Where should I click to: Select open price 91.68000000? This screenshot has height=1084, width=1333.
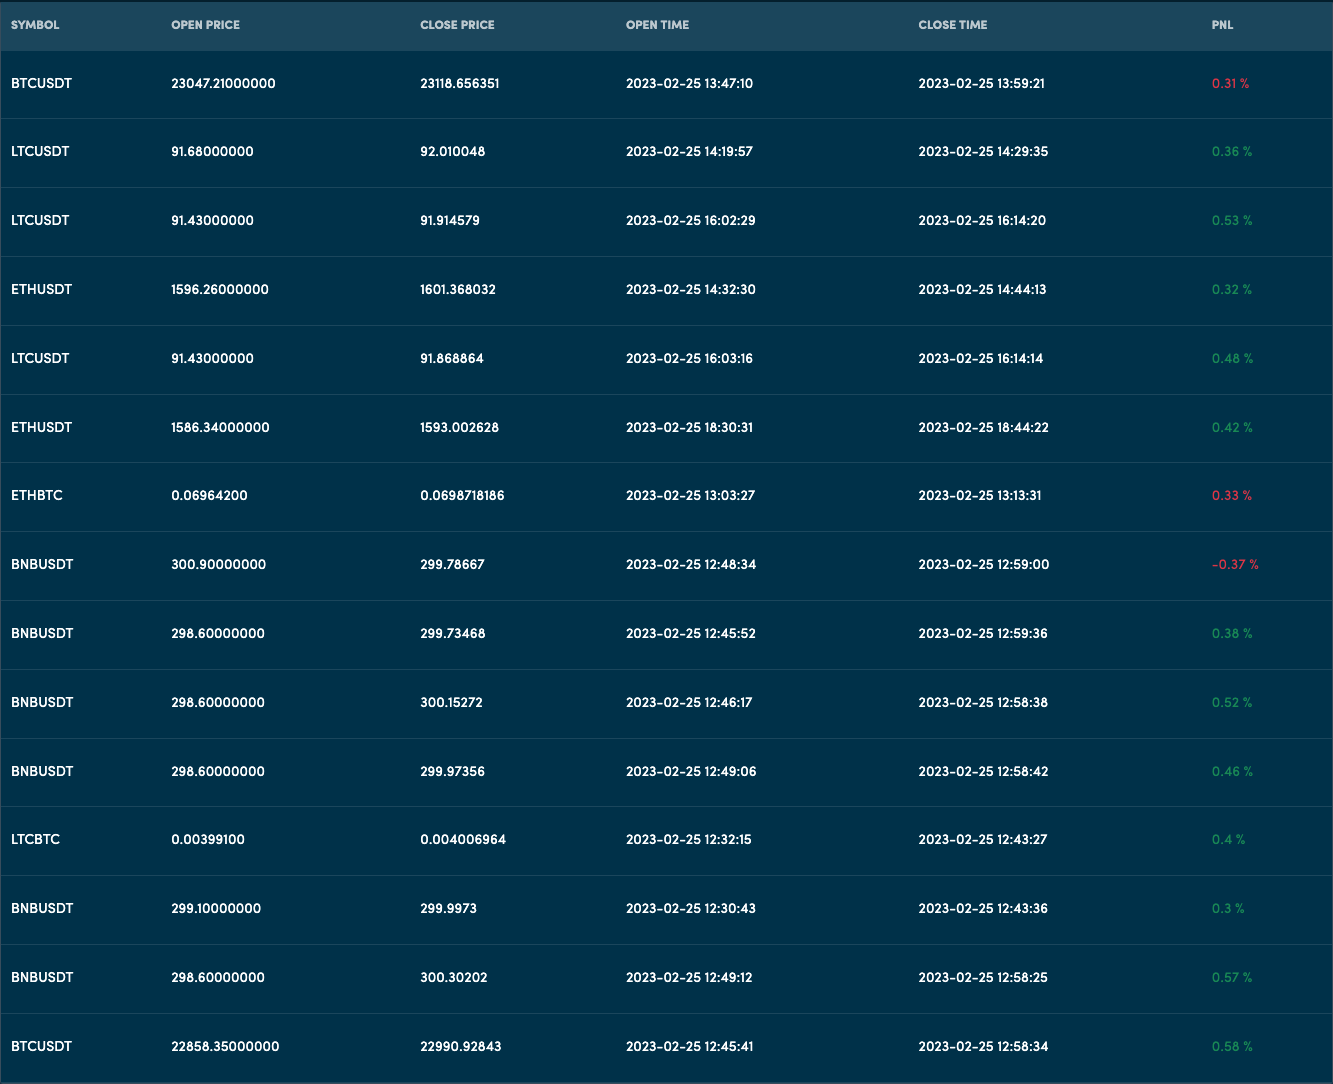(x=212, y=151)
